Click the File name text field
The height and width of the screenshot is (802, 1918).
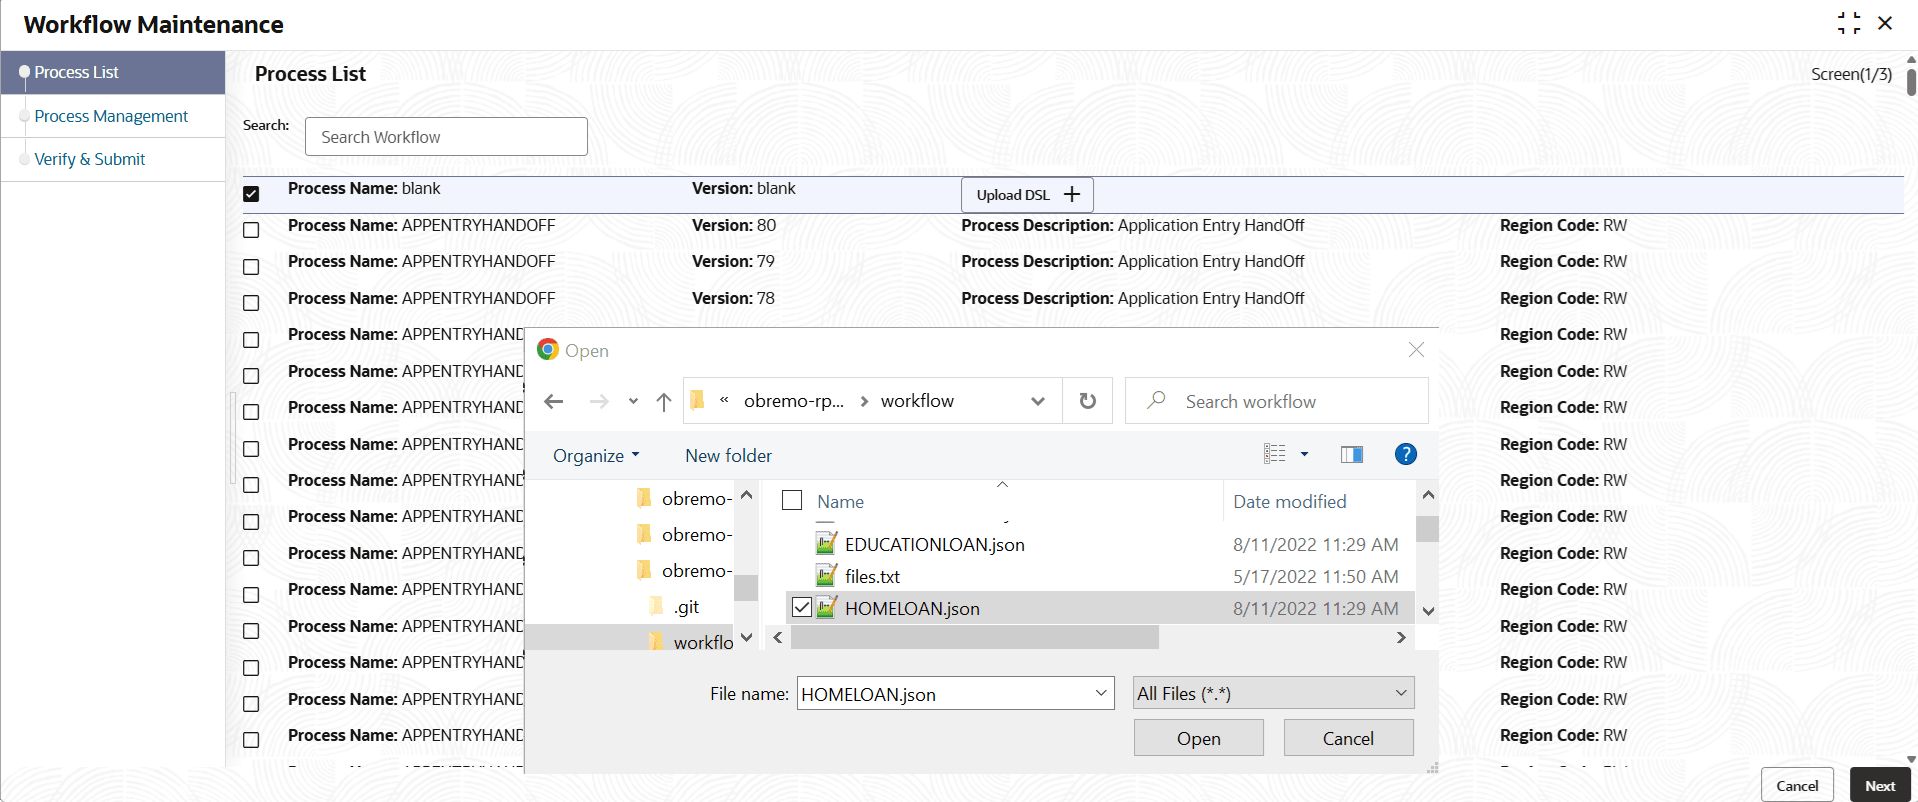944,693
